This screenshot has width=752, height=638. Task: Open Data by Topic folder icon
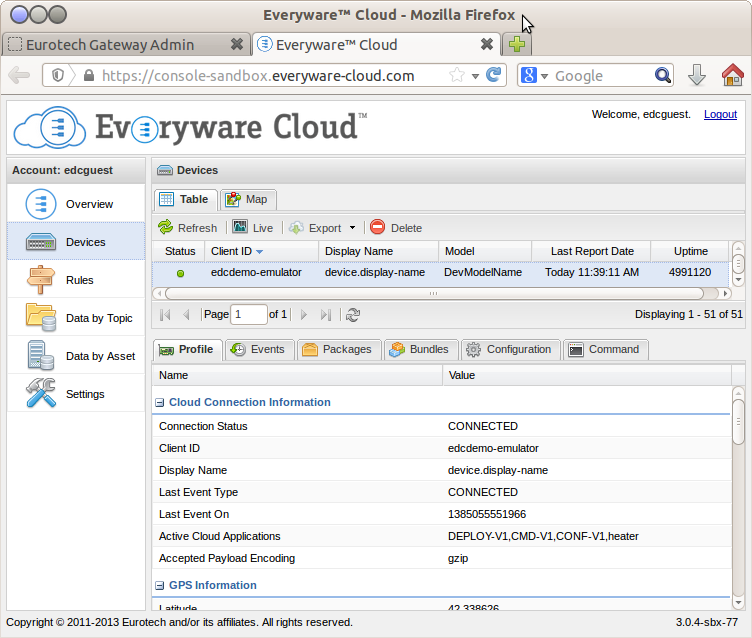[x=41, y=318]
